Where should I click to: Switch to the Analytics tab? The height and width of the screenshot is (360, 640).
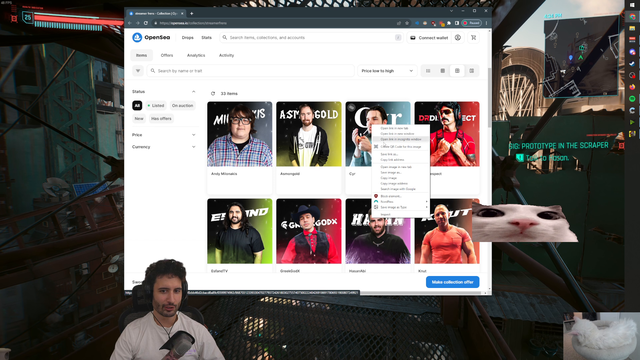[196, 55]
